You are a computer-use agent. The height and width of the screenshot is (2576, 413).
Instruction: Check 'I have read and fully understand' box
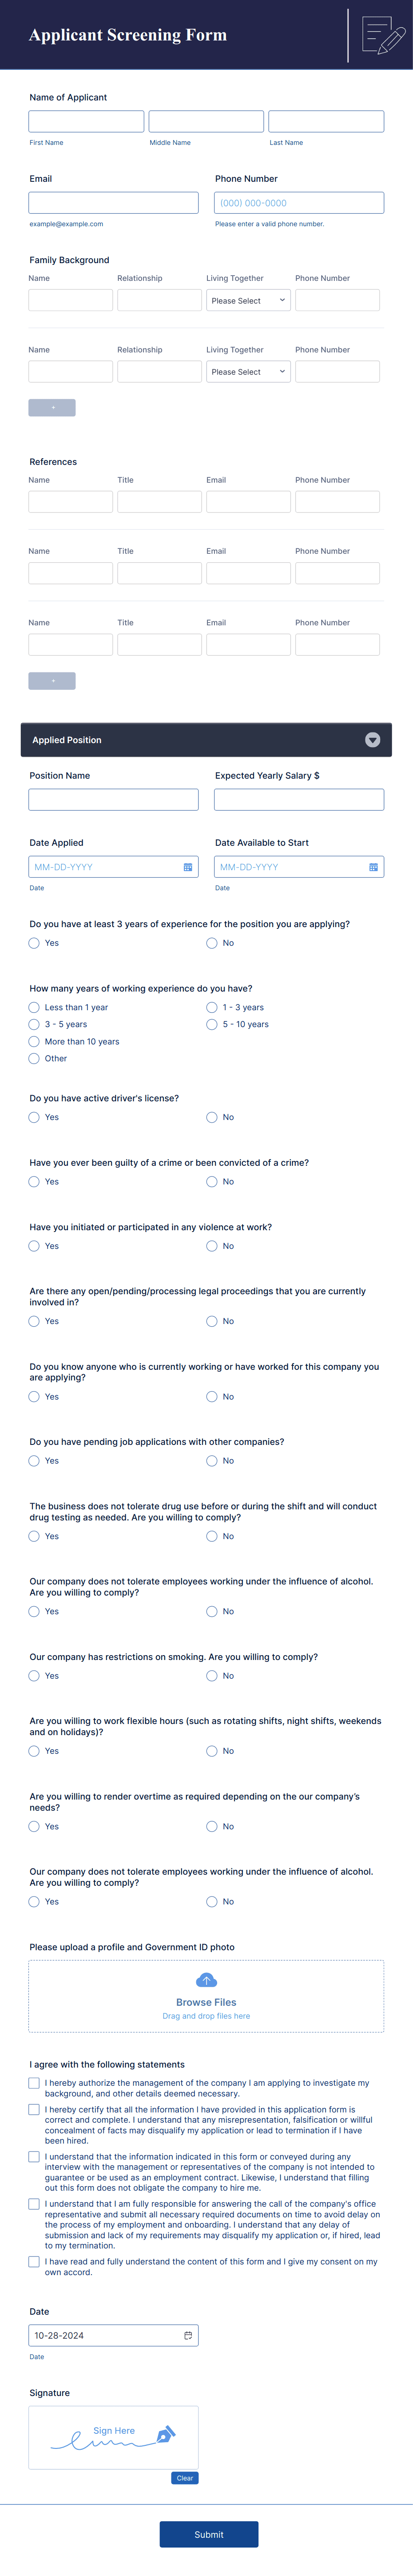34,2261
